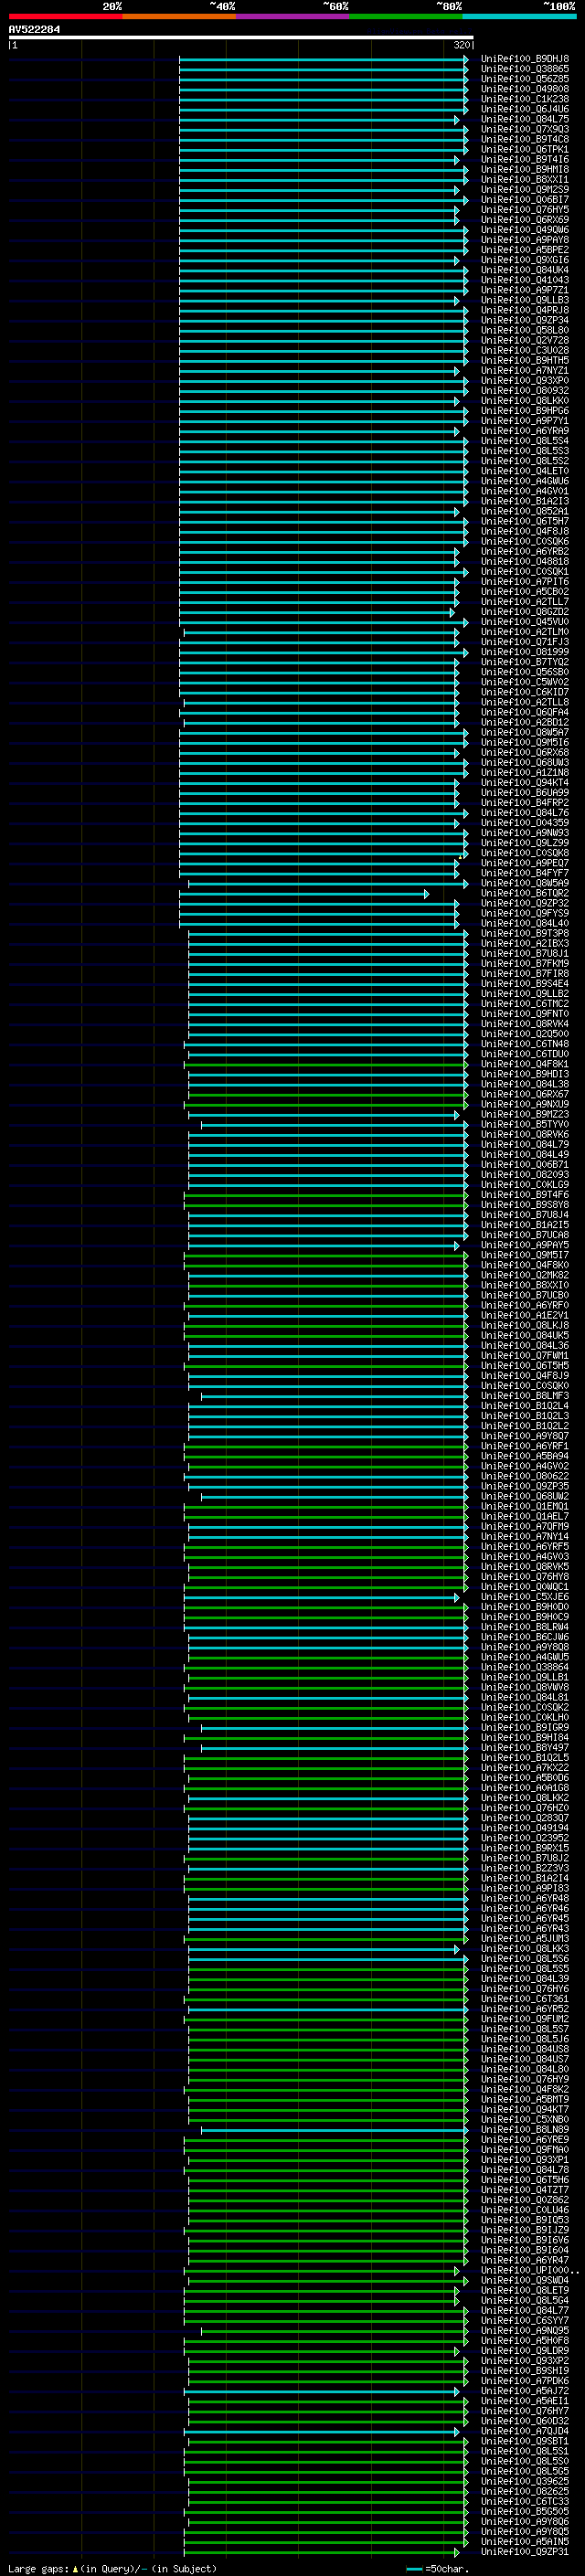Select the UniRef100_Q9LLB3 label
Screen dimensions: 585x2576
click(525, 300)
